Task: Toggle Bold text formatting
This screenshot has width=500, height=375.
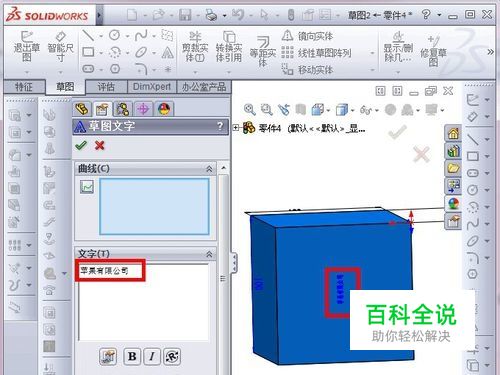Action: point(132,356)
